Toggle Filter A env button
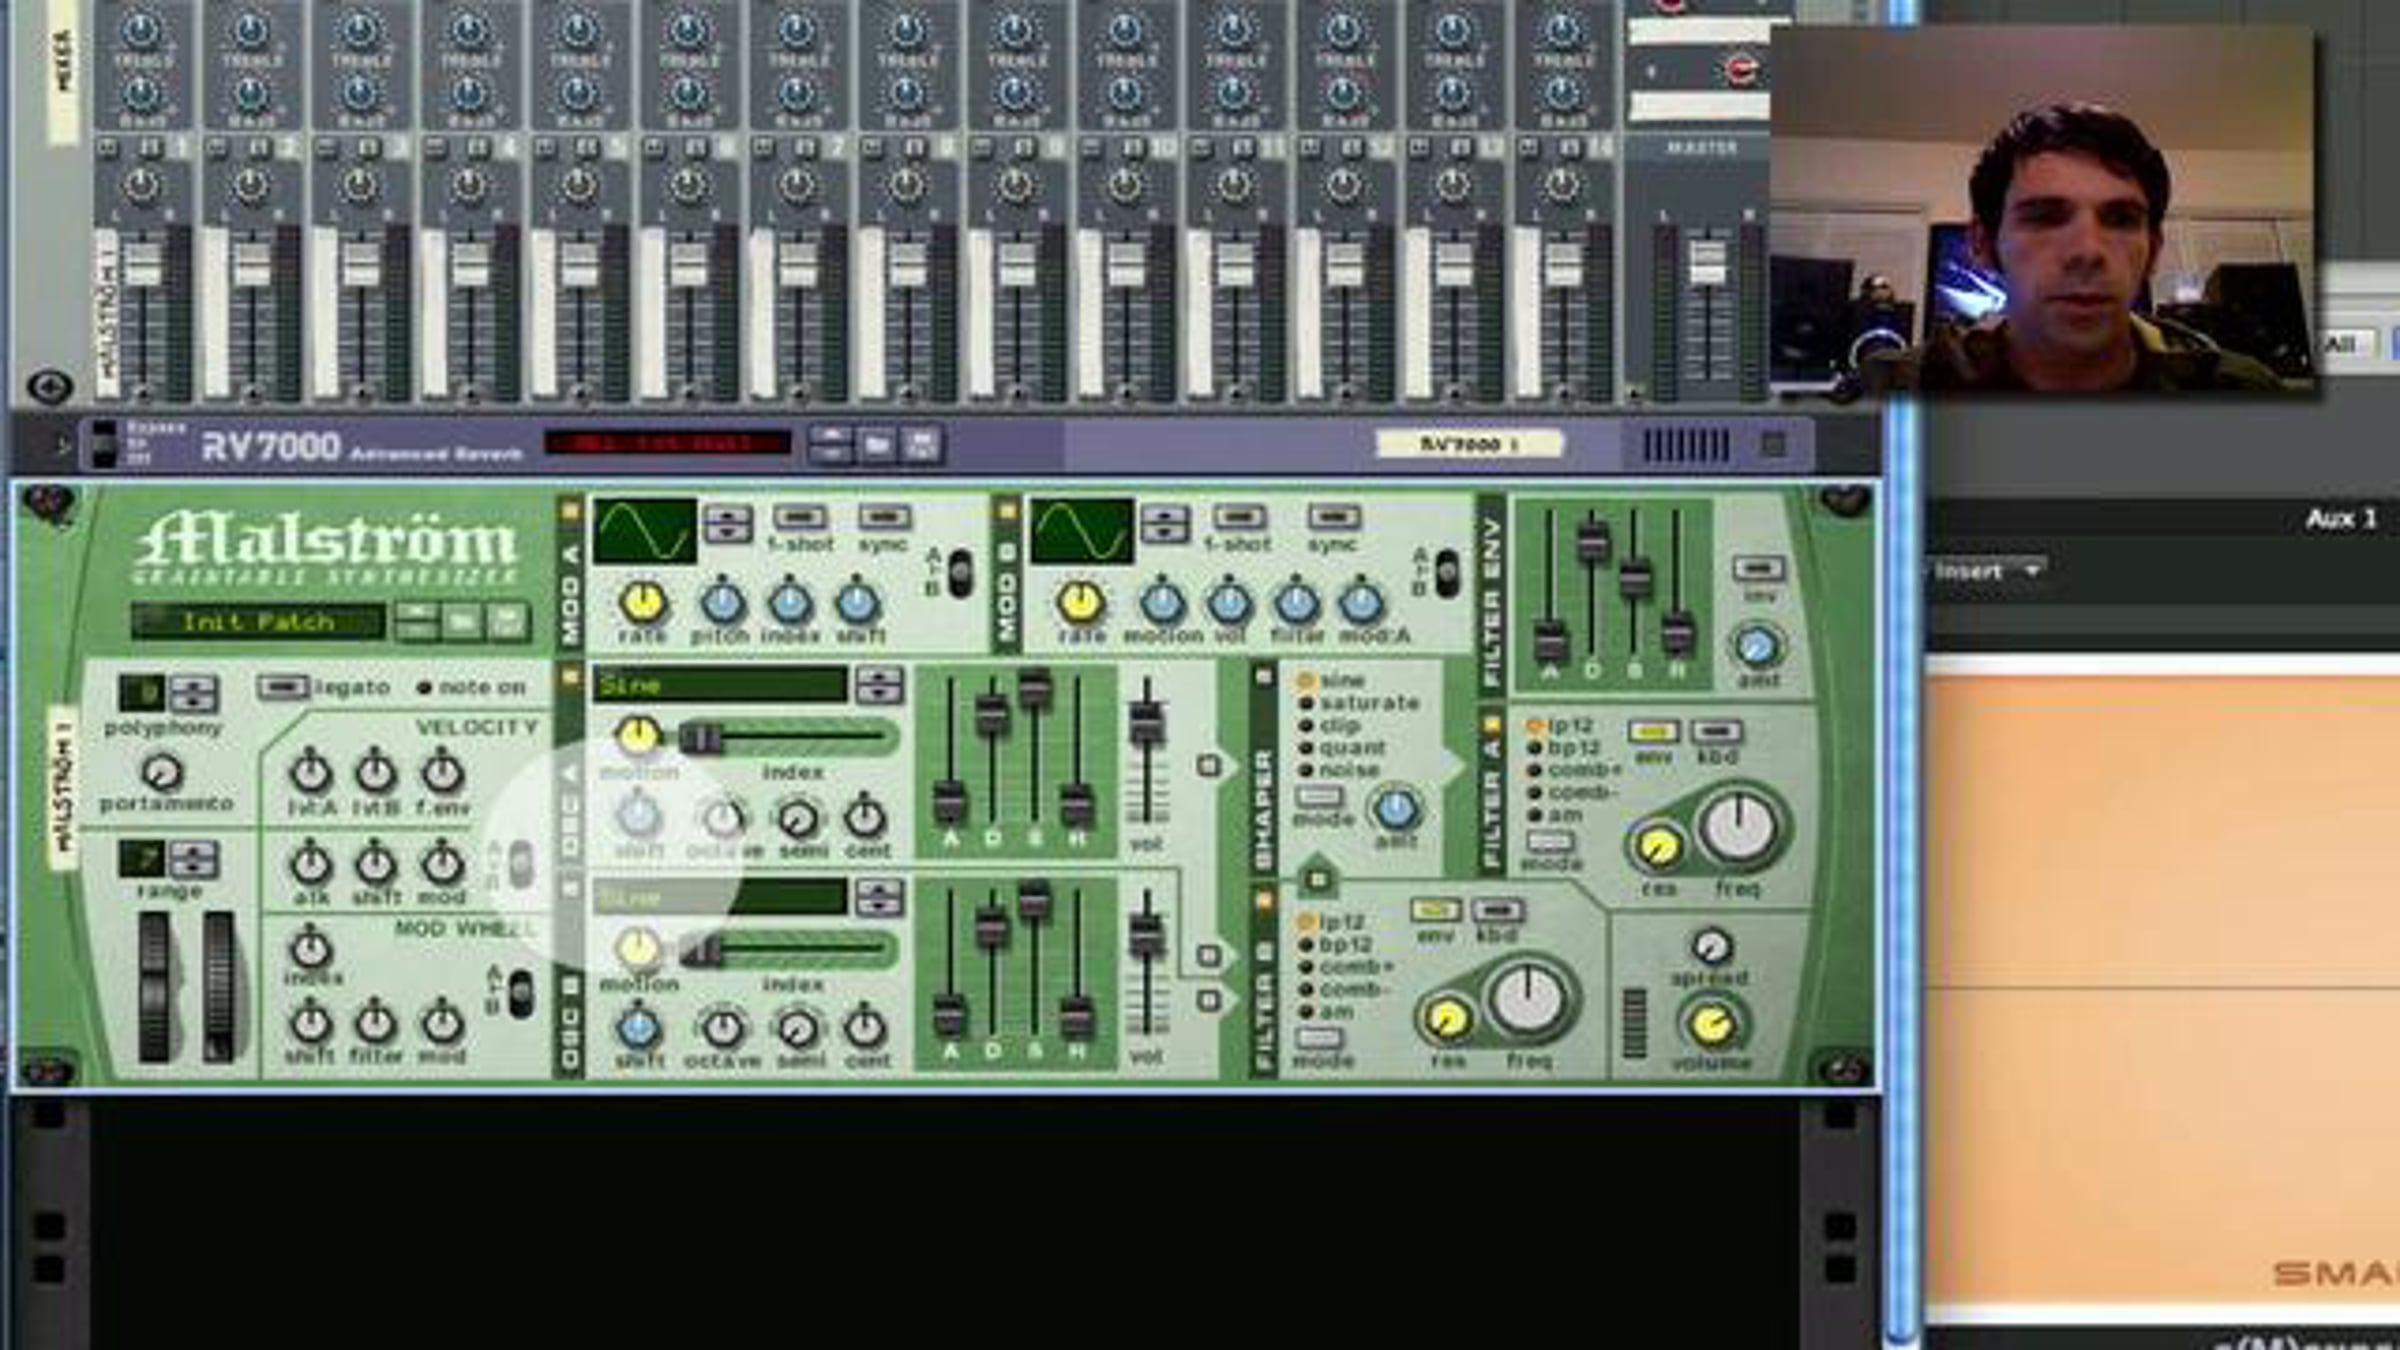Image resolution: width=2400 pixels, height=1350 pixels. pyautogui.click(x=1653, y=732)
